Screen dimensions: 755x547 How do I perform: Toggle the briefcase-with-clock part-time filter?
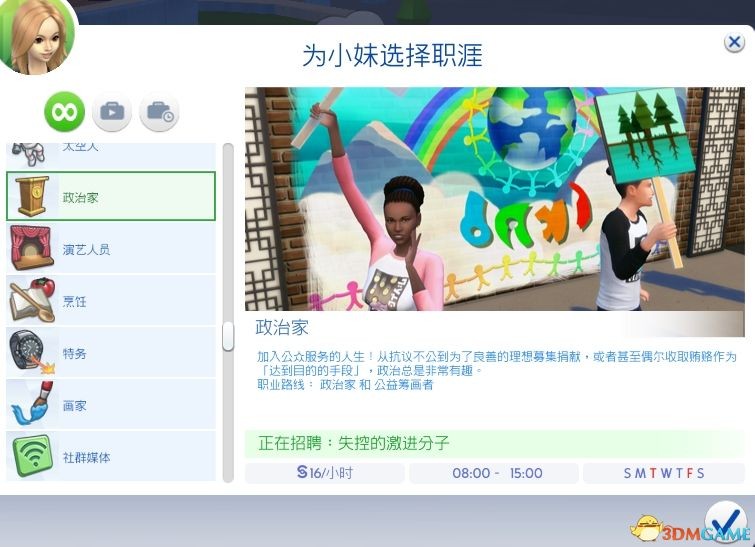tap(159, 111)
